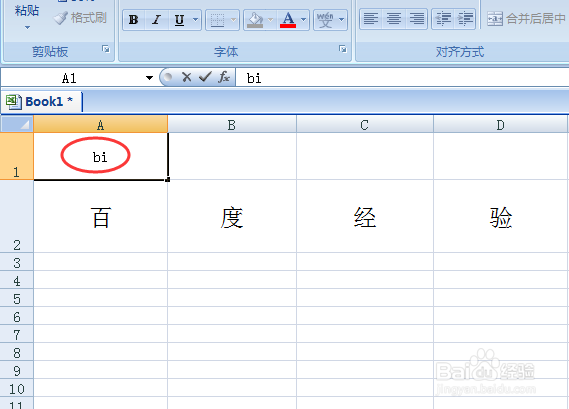Click the phonetic guide wén icon

tap(325, 20)
